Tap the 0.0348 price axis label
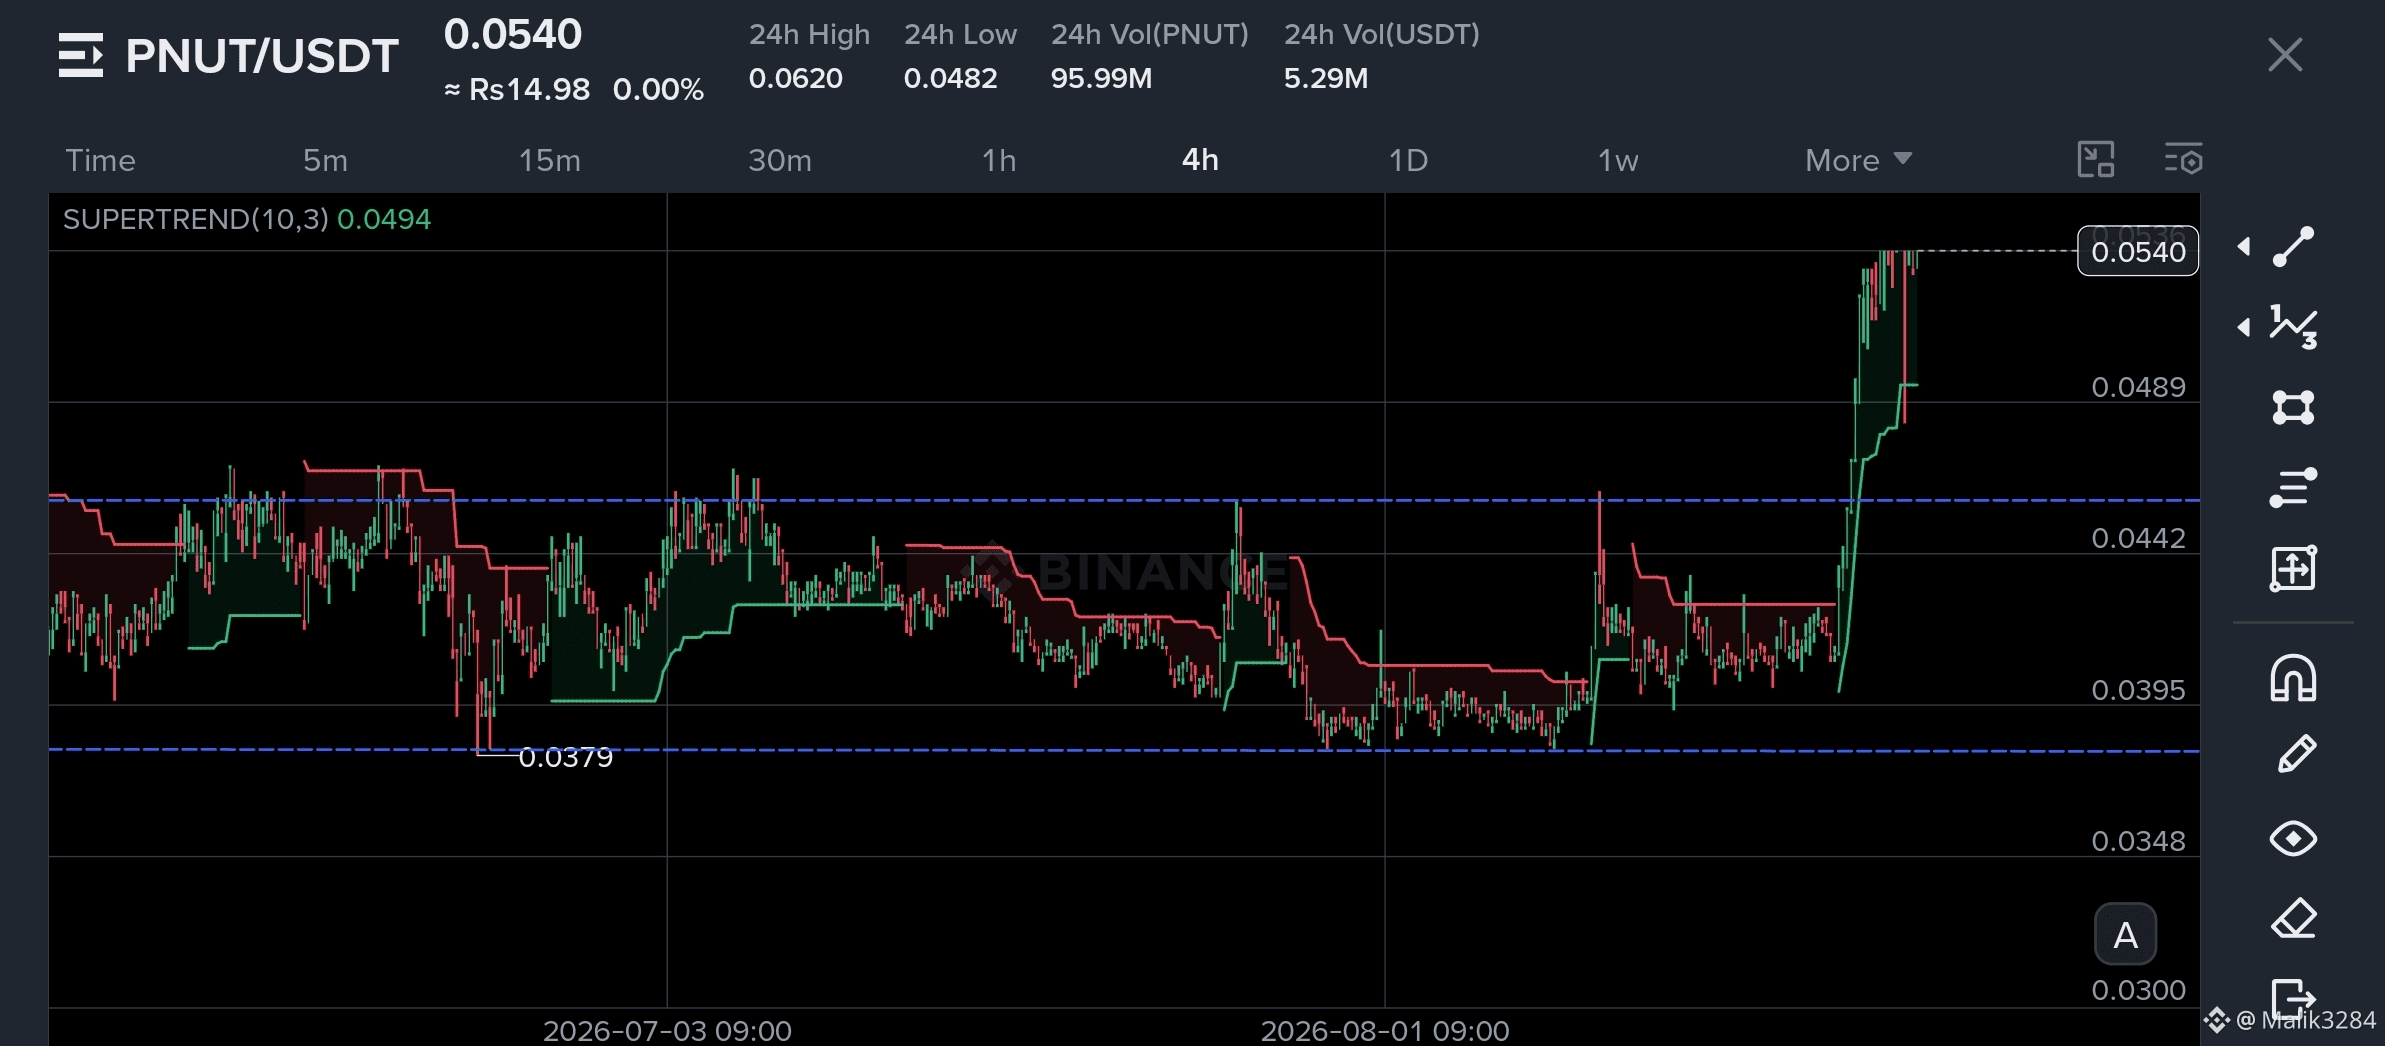The height and width of the screenshot is (1046, 2385). [x=2138, y=841]
